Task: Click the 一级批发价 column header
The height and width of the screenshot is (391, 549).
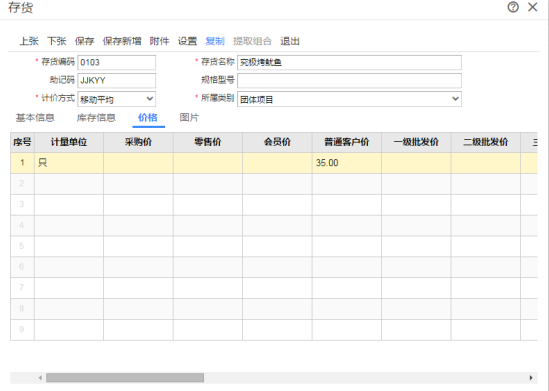Action: pos(416,142)
